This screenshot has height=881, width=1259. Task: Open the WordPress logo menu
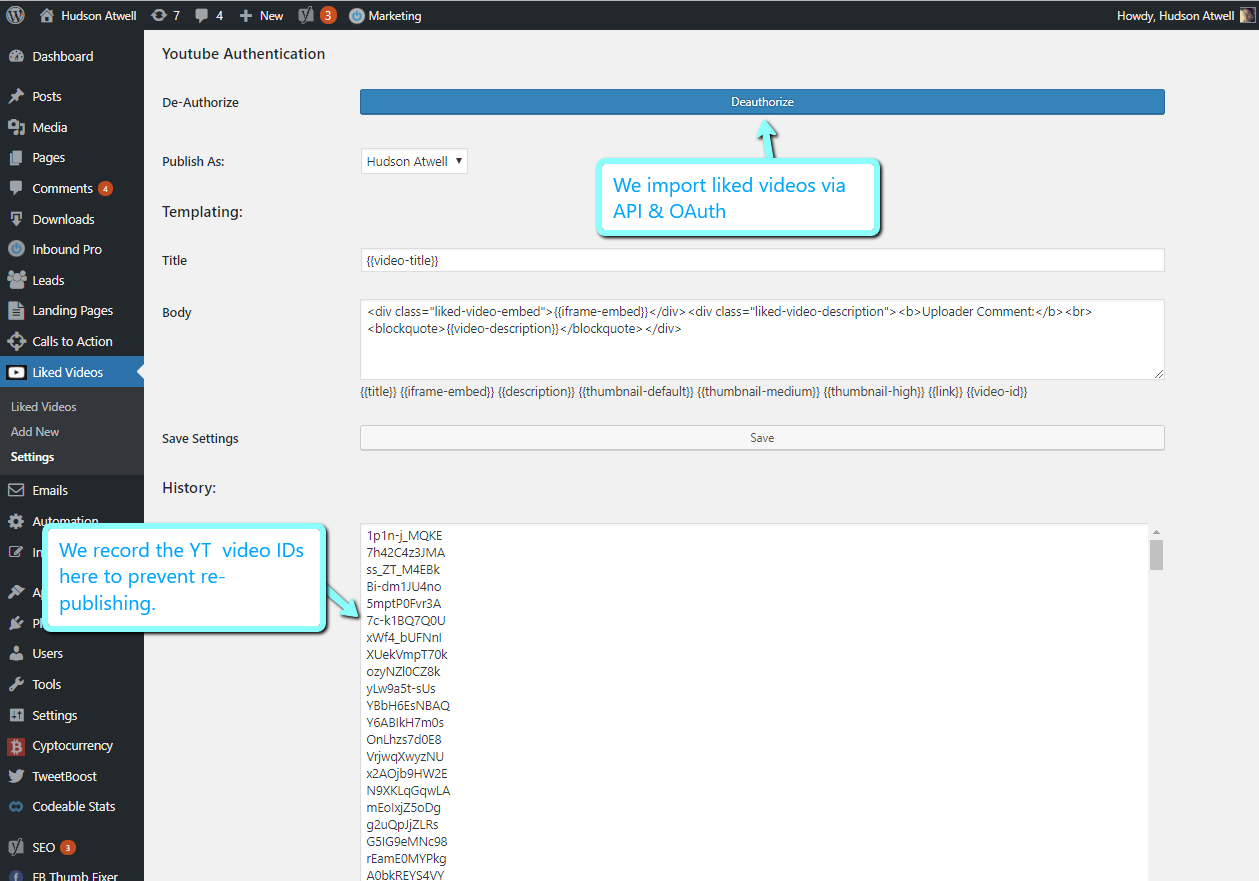[x=15, y=15]
